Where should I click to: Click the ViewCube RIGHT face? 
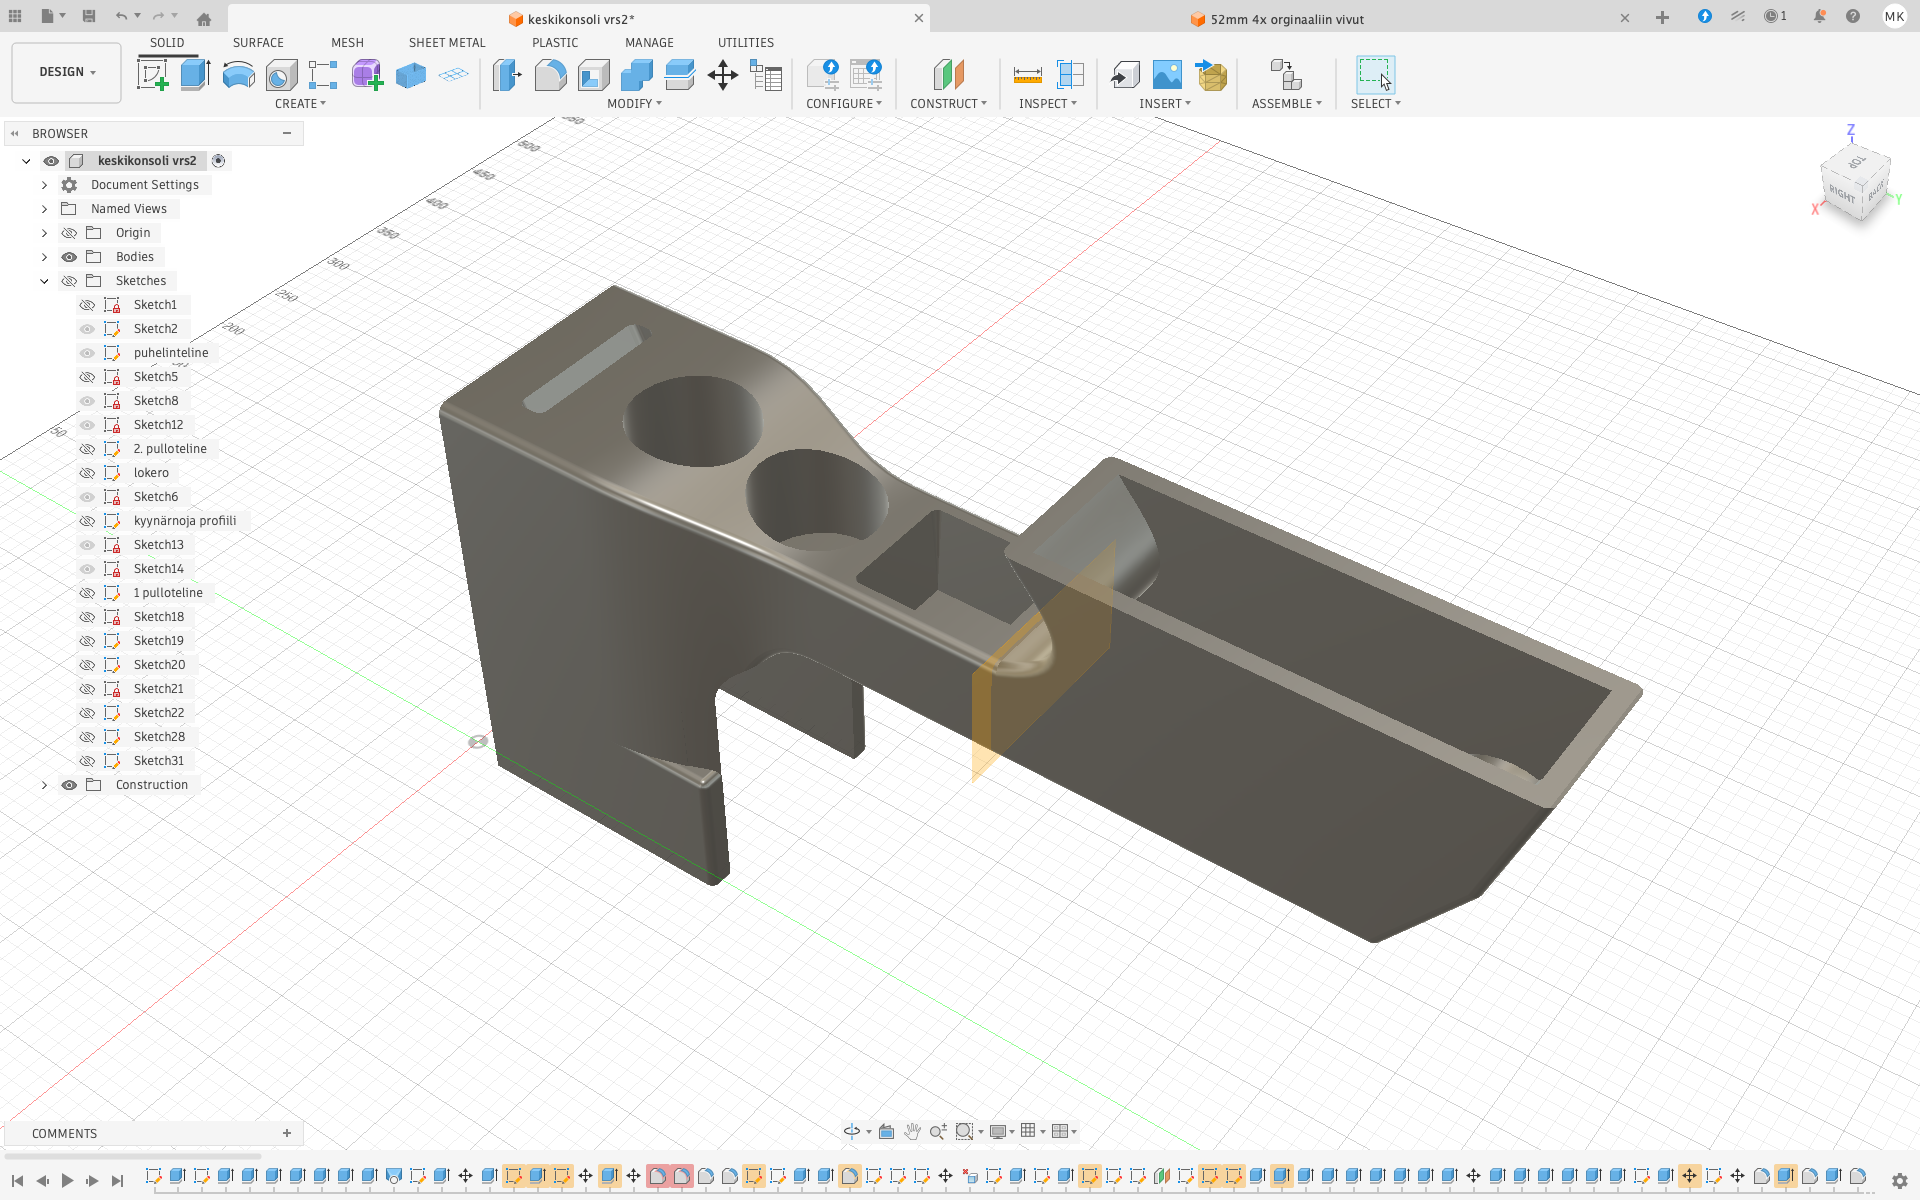[x=1841, y=193]
